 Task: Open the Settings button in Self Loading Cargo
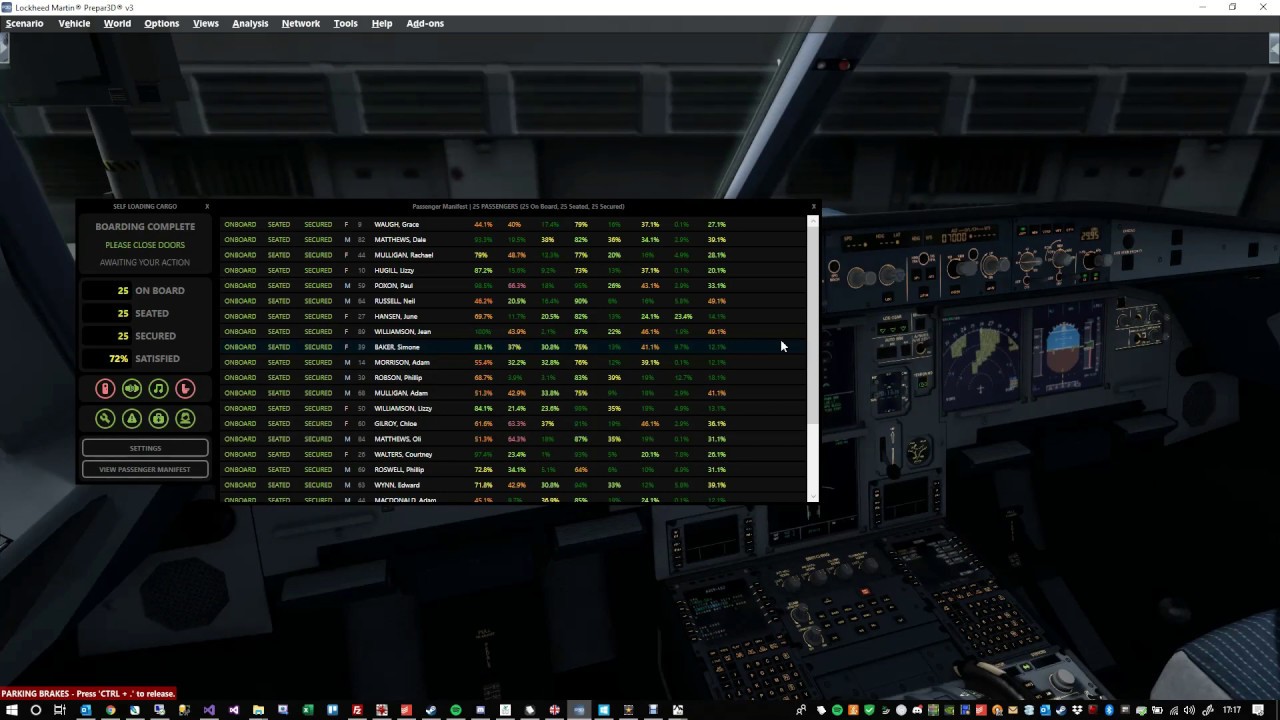(x=145, y=448)
